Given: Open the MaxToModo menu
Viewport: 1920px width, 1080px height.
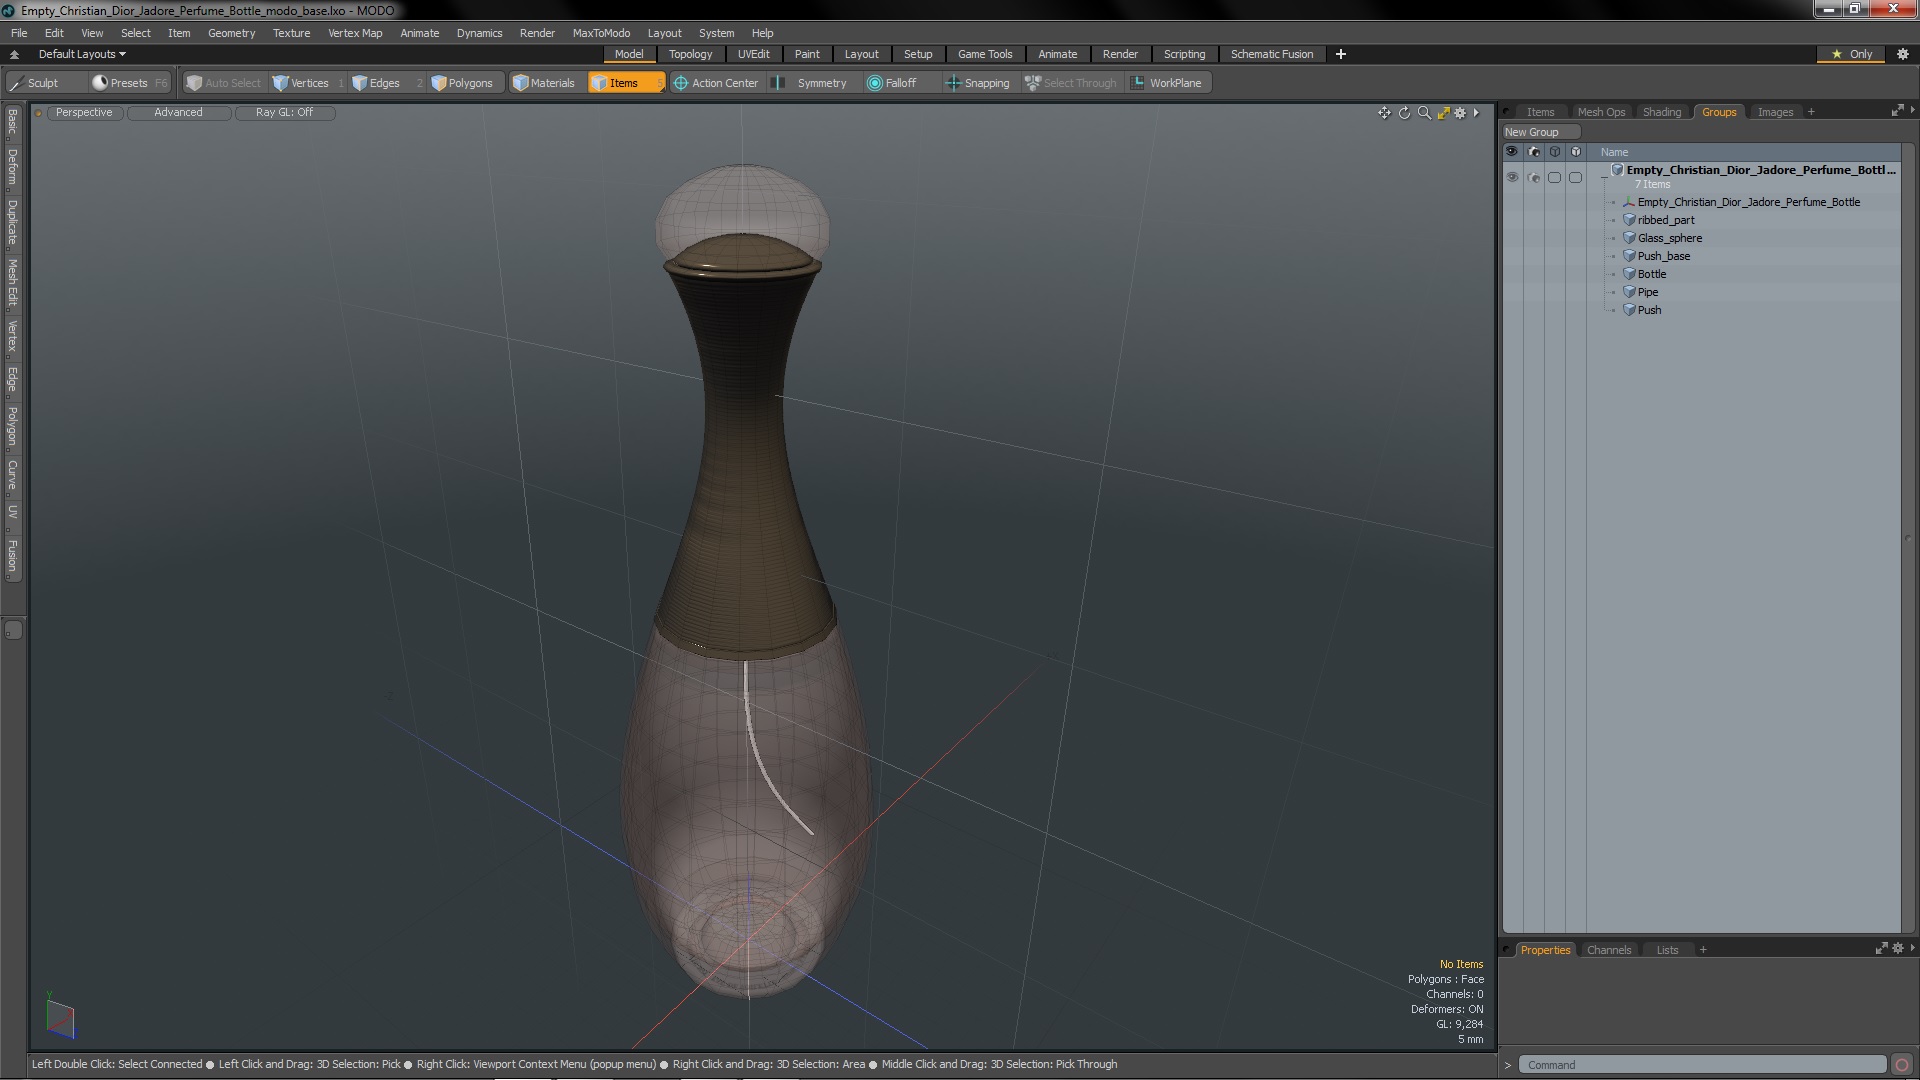Looking at the screenshot, I should click(601, 33).
